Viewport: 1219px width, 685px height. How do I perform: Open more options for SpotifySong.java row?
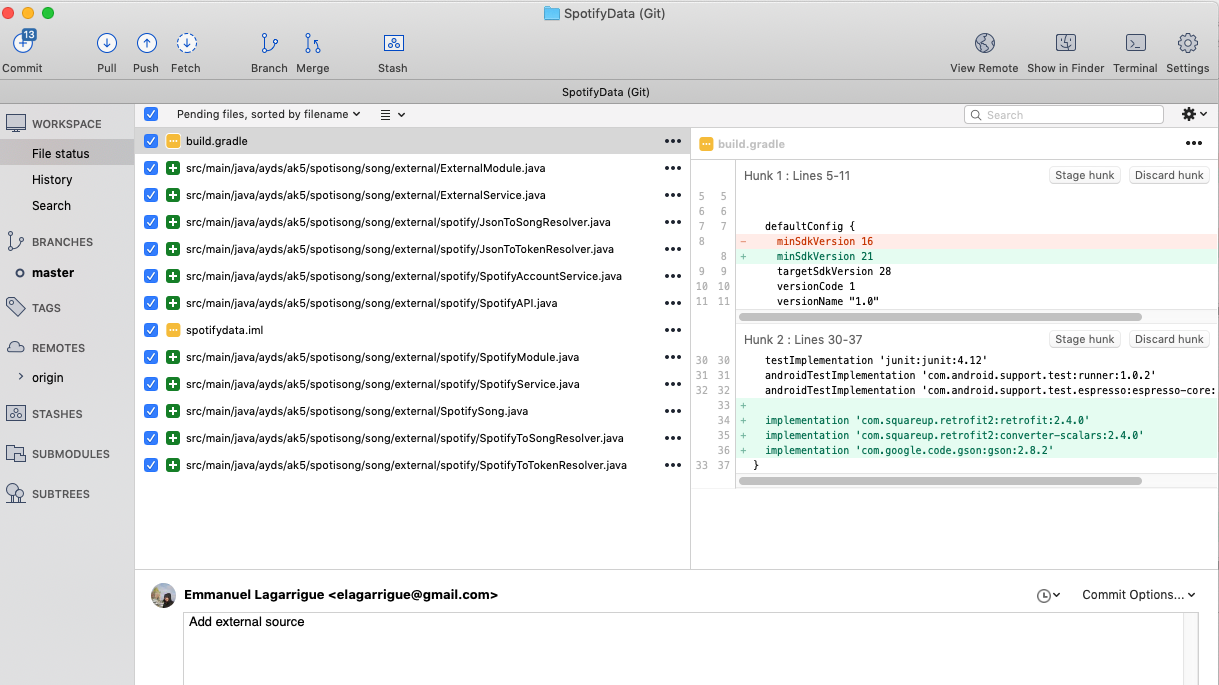pos(673,411)
